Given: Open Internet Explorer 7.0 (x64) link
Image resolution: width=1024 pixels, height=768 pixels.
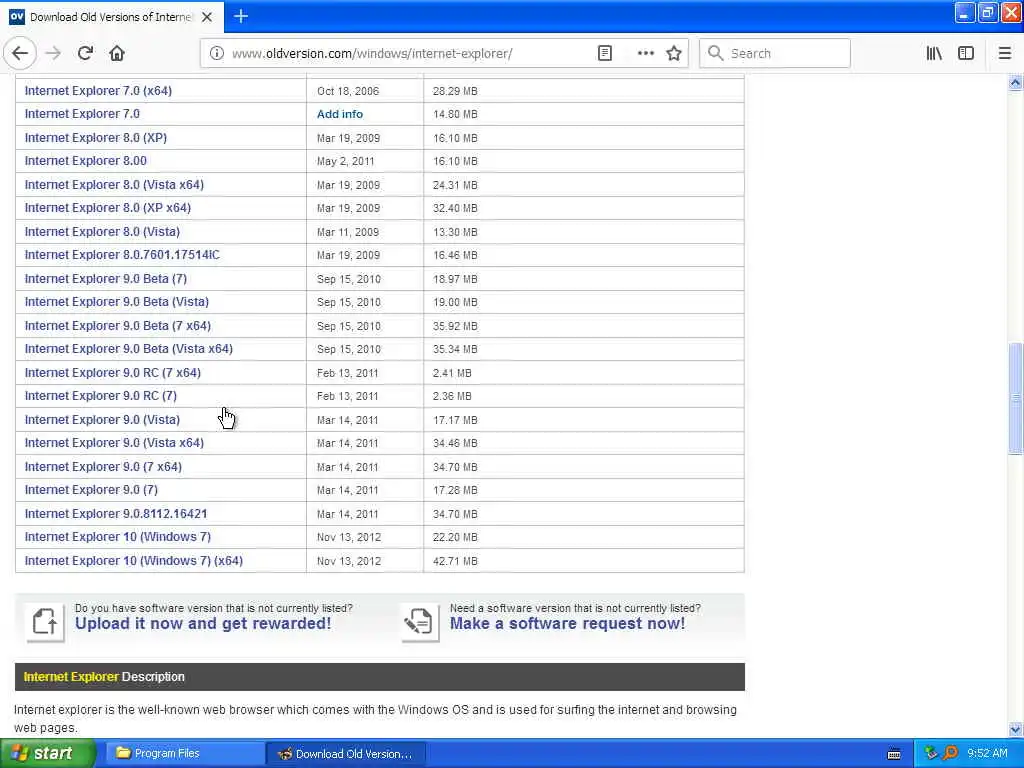Looking at the screenshot, I should pos(98,91).
